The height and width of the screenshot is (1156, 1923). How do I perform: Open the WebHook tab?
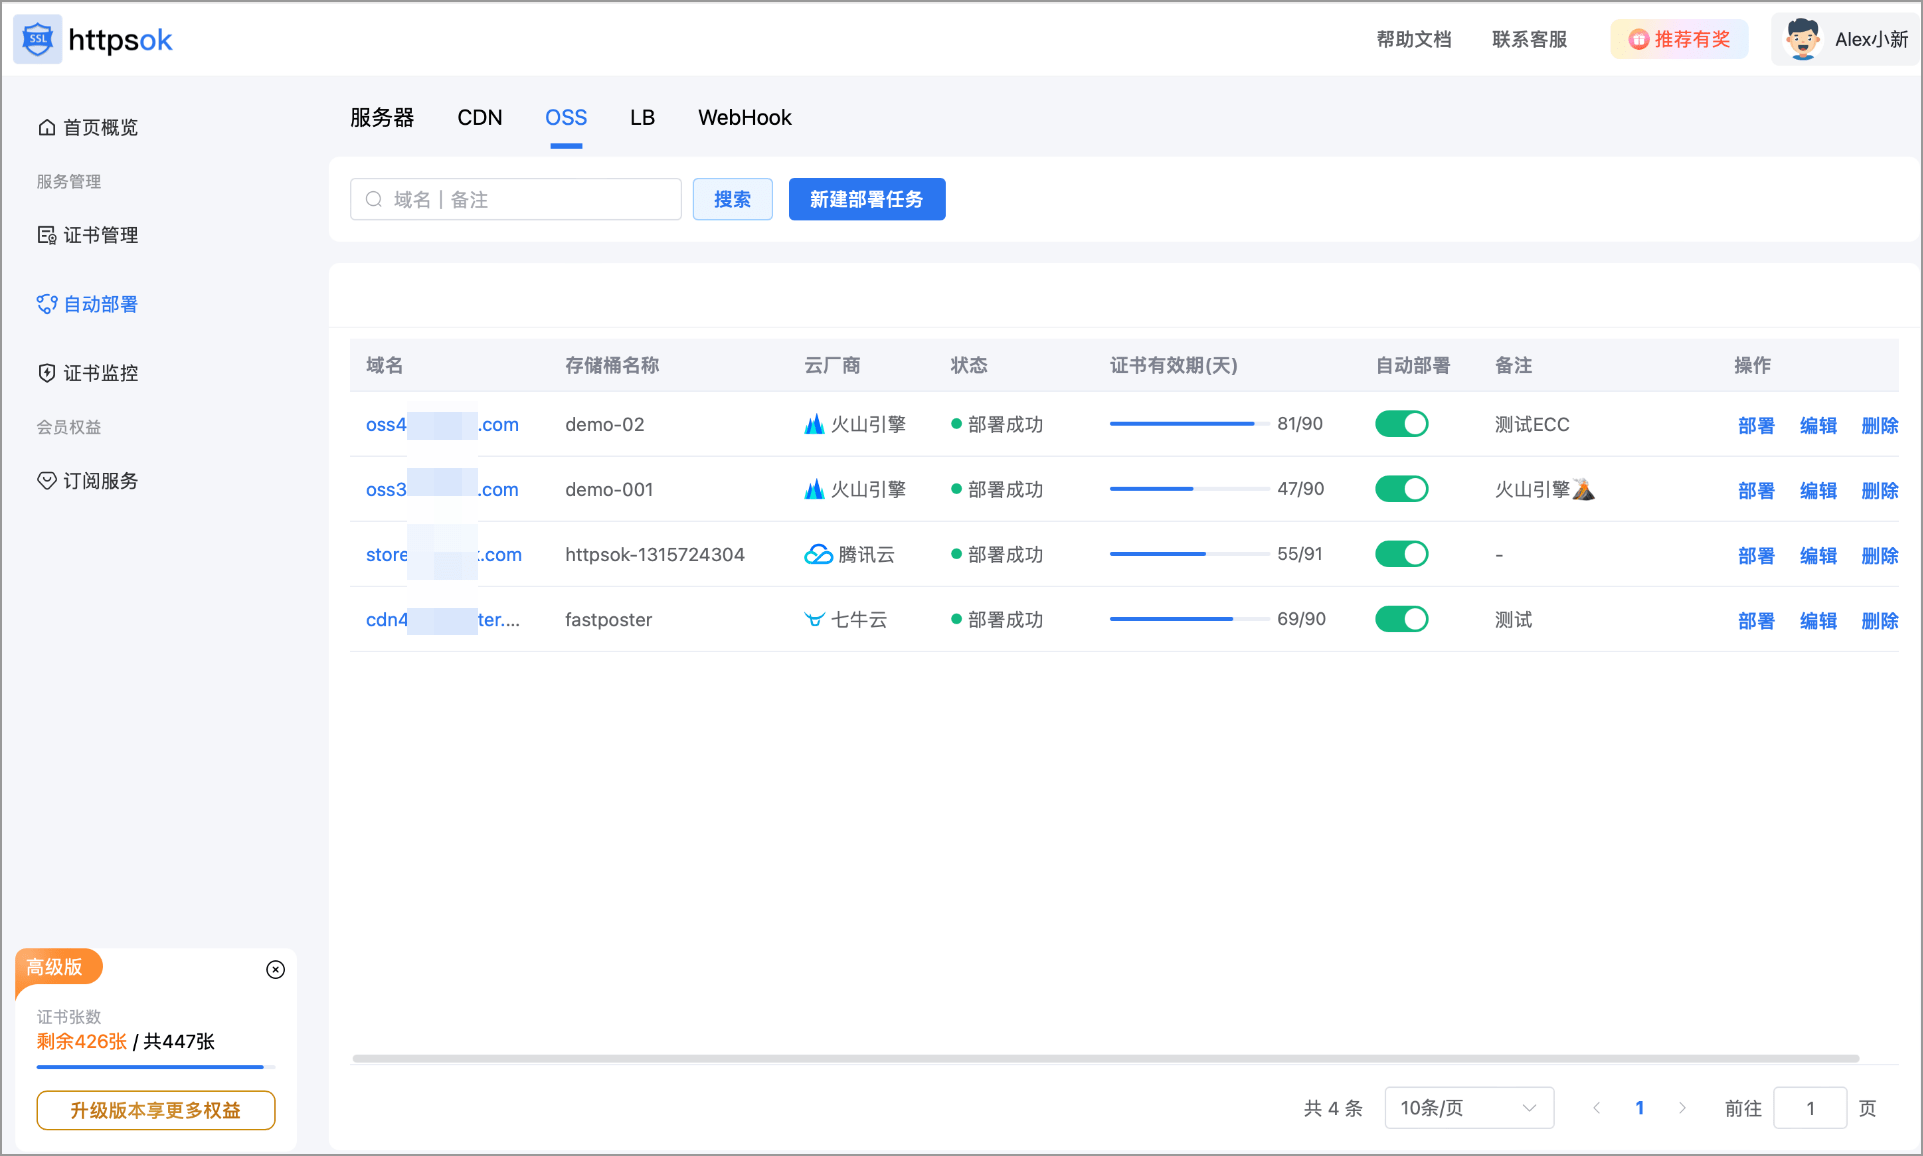[745, 118]
